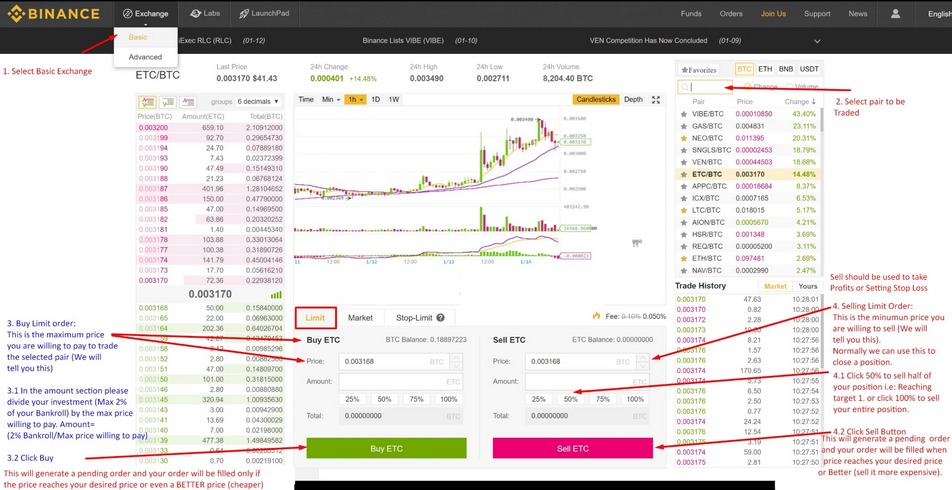Click the green depth bars icon beside 0.003170
This screenshot has width=952, height=490.
(x=276, y=294)
